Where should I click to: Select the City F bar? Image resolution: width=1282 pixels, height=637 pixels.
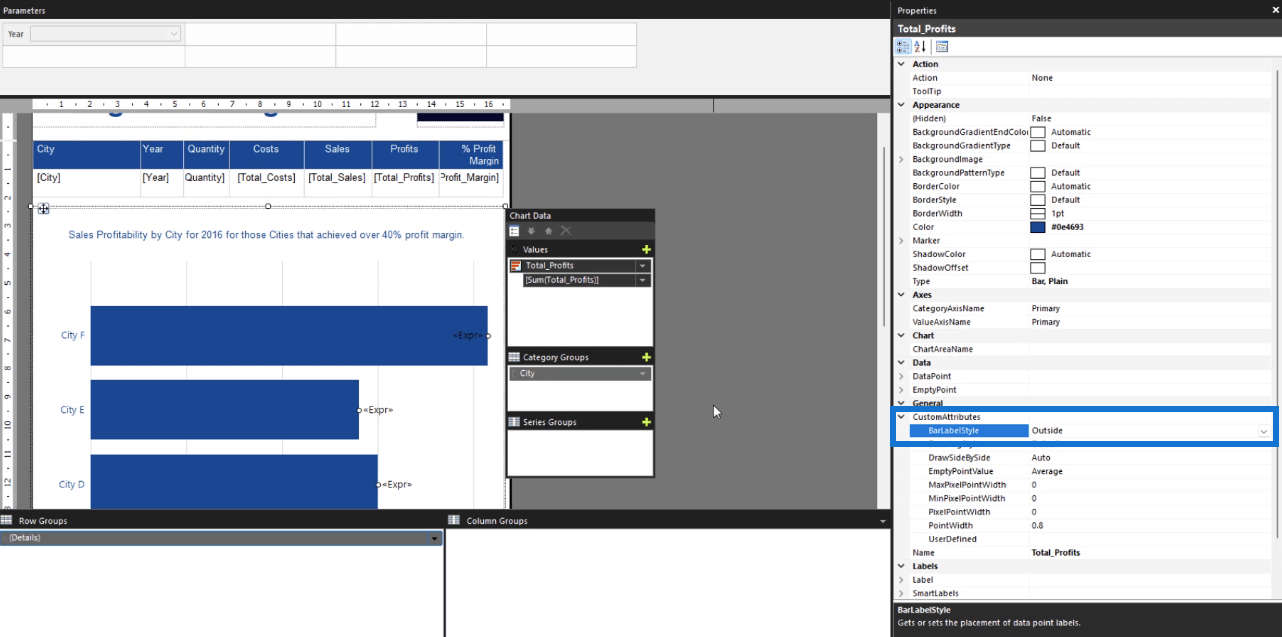[289, 335]
